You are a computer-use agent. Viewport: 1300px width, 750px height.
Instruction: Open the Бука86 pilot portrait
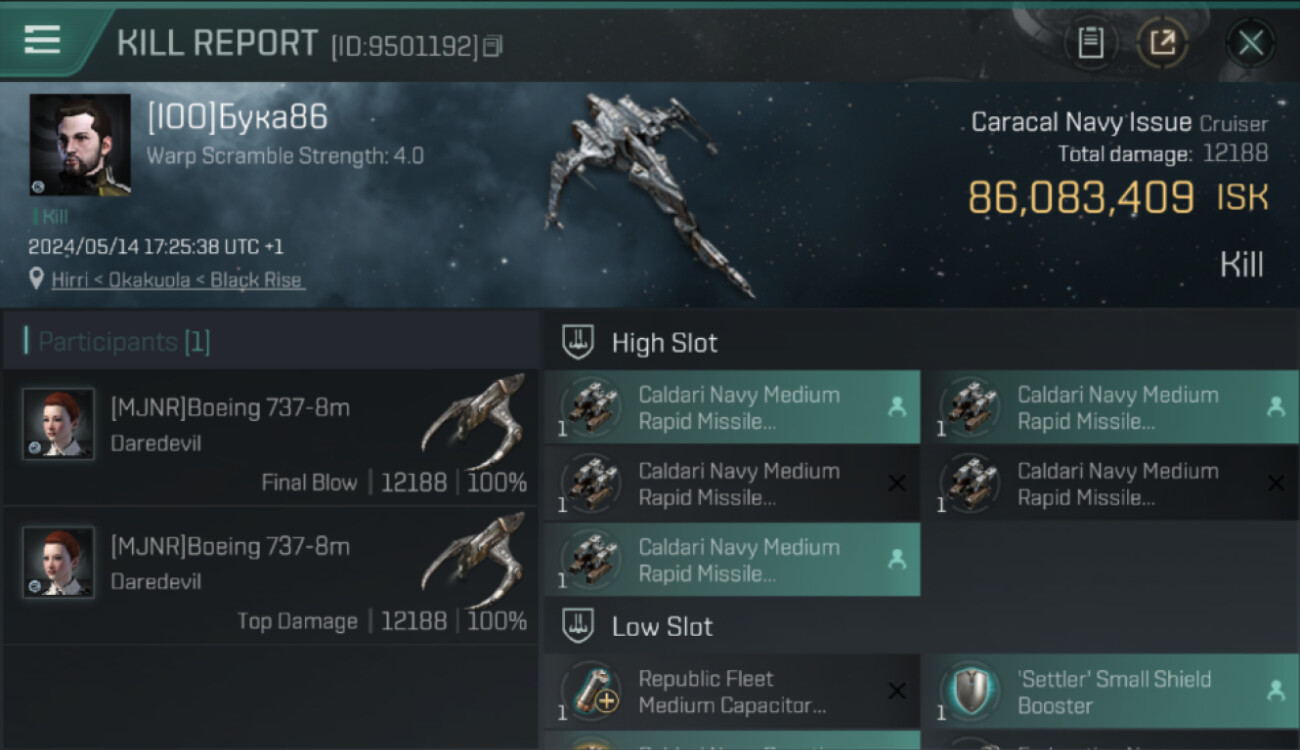[80, 145]
